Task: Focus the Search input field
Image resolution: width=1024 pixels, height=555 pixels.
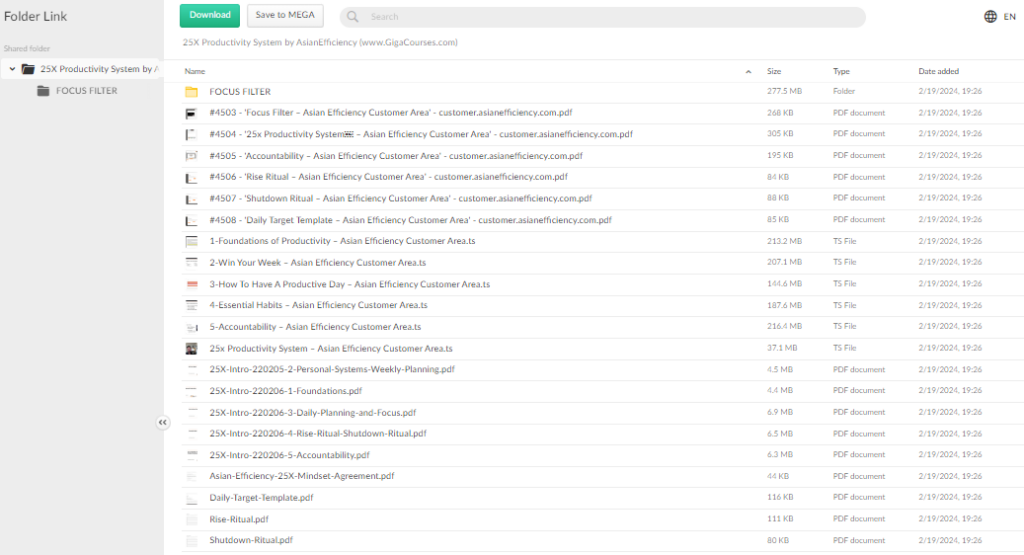Action: [x=602, y=17]
